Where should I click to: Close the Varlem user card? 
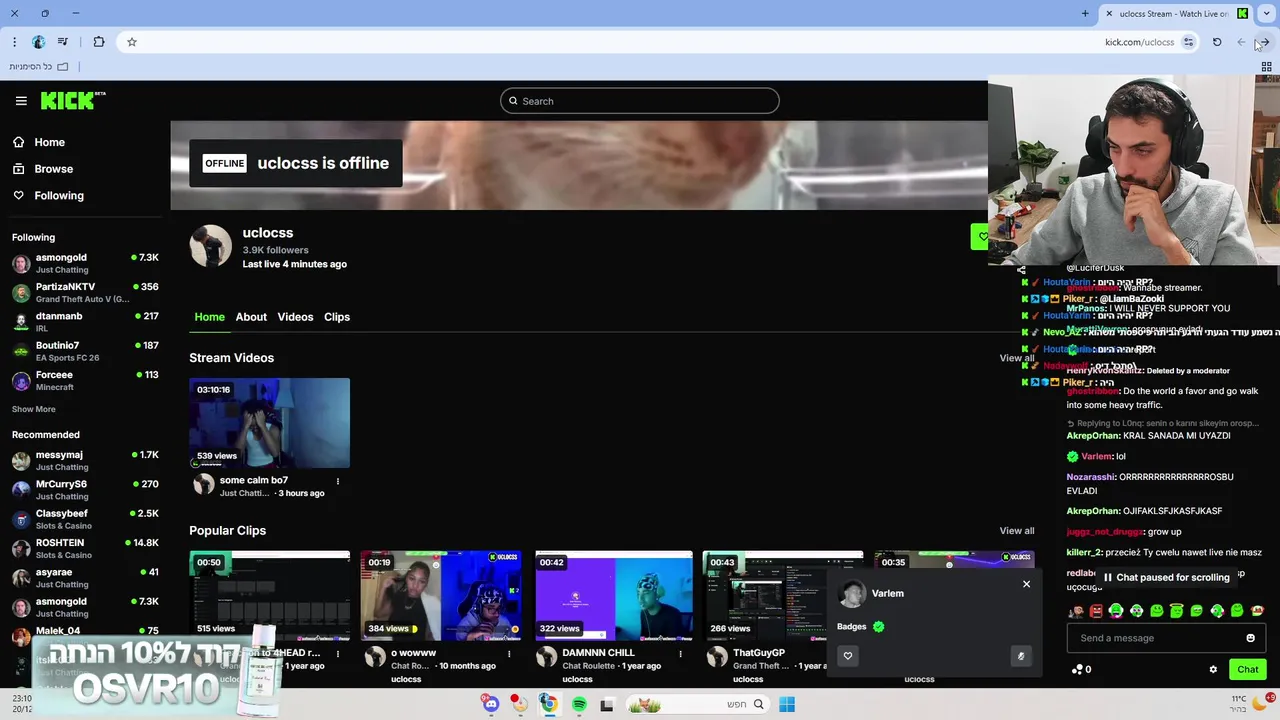(x=1026, y=584)
